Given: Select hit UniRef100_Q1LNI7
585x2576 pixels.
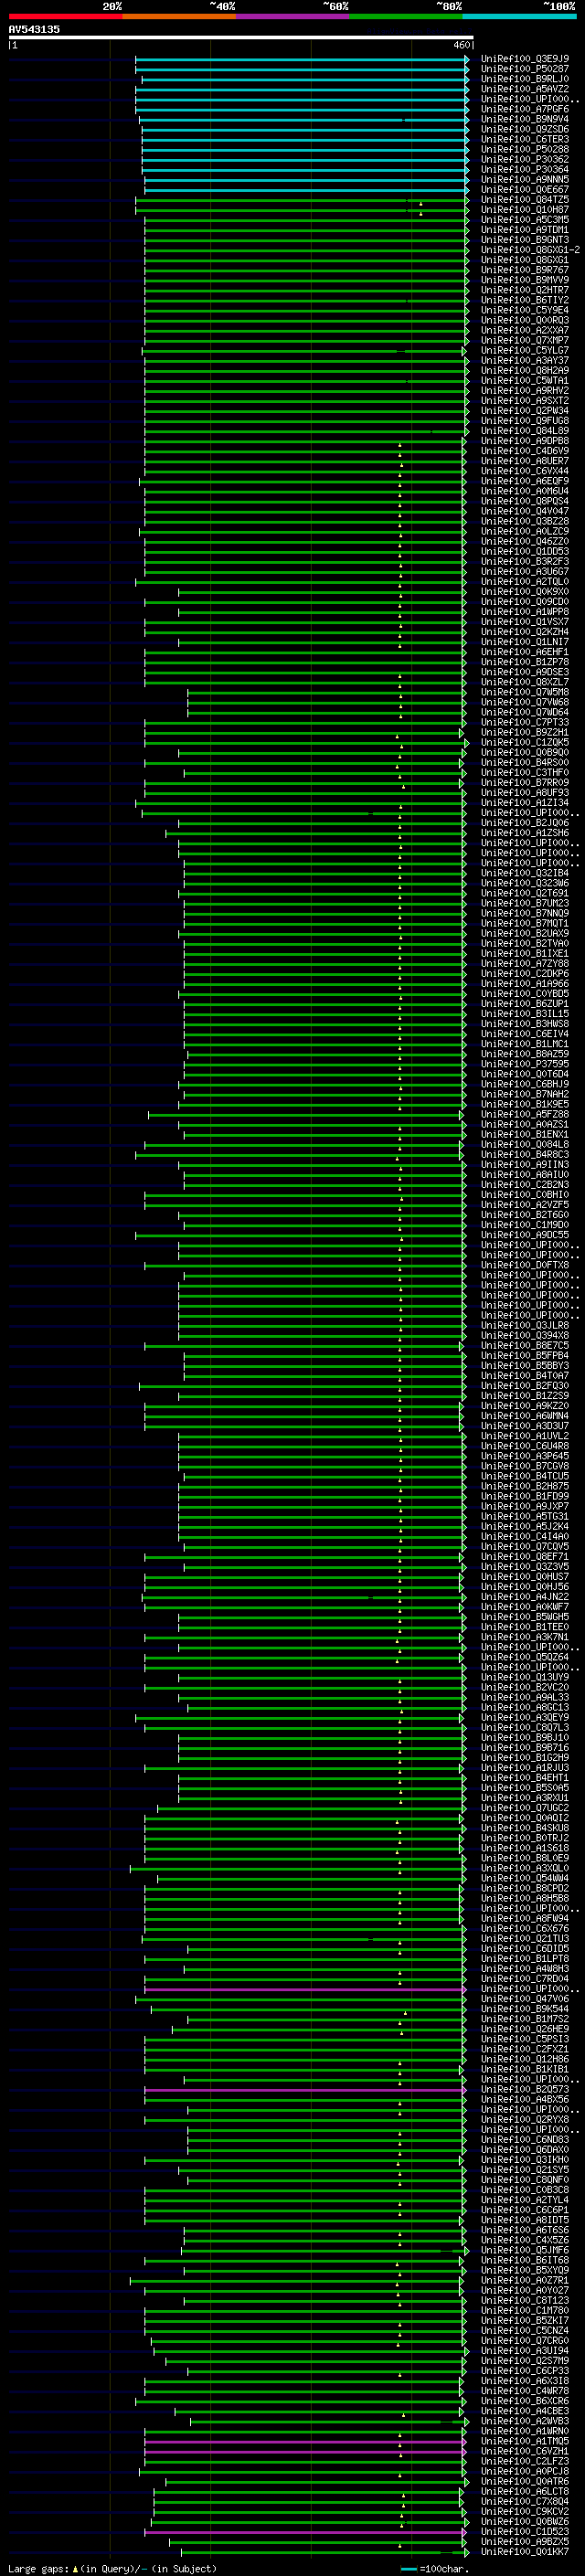Looking at the screenshot, I should pos(525,642).
